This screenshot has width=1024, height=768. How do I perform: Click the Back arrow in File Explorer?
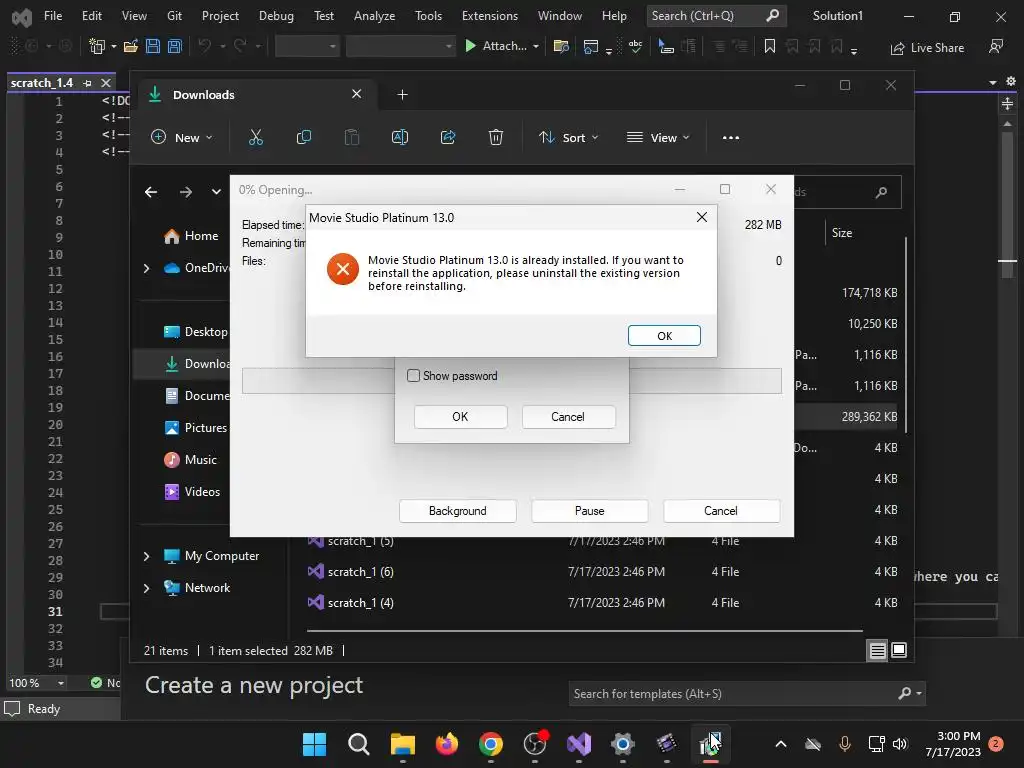[151, 192]
